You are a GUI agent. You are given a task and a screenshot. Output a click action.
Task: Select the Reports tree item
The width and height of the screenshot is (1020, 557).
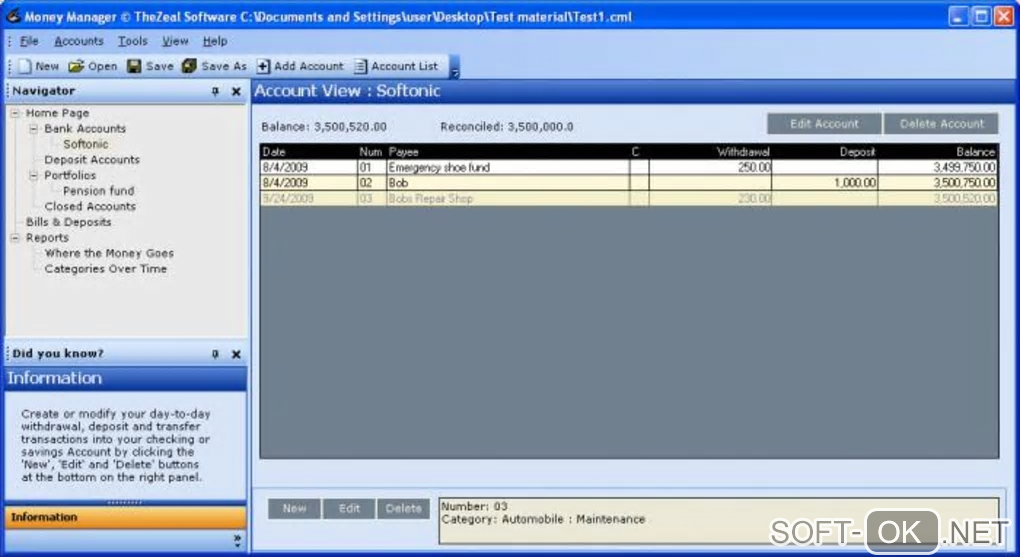click(x=47, y=238)
